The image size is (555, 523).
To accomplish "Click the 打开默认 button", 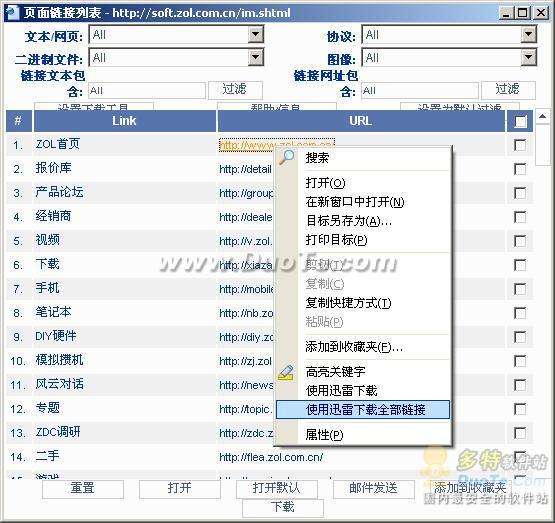I will pyautogui.click(x=276, y=489).
